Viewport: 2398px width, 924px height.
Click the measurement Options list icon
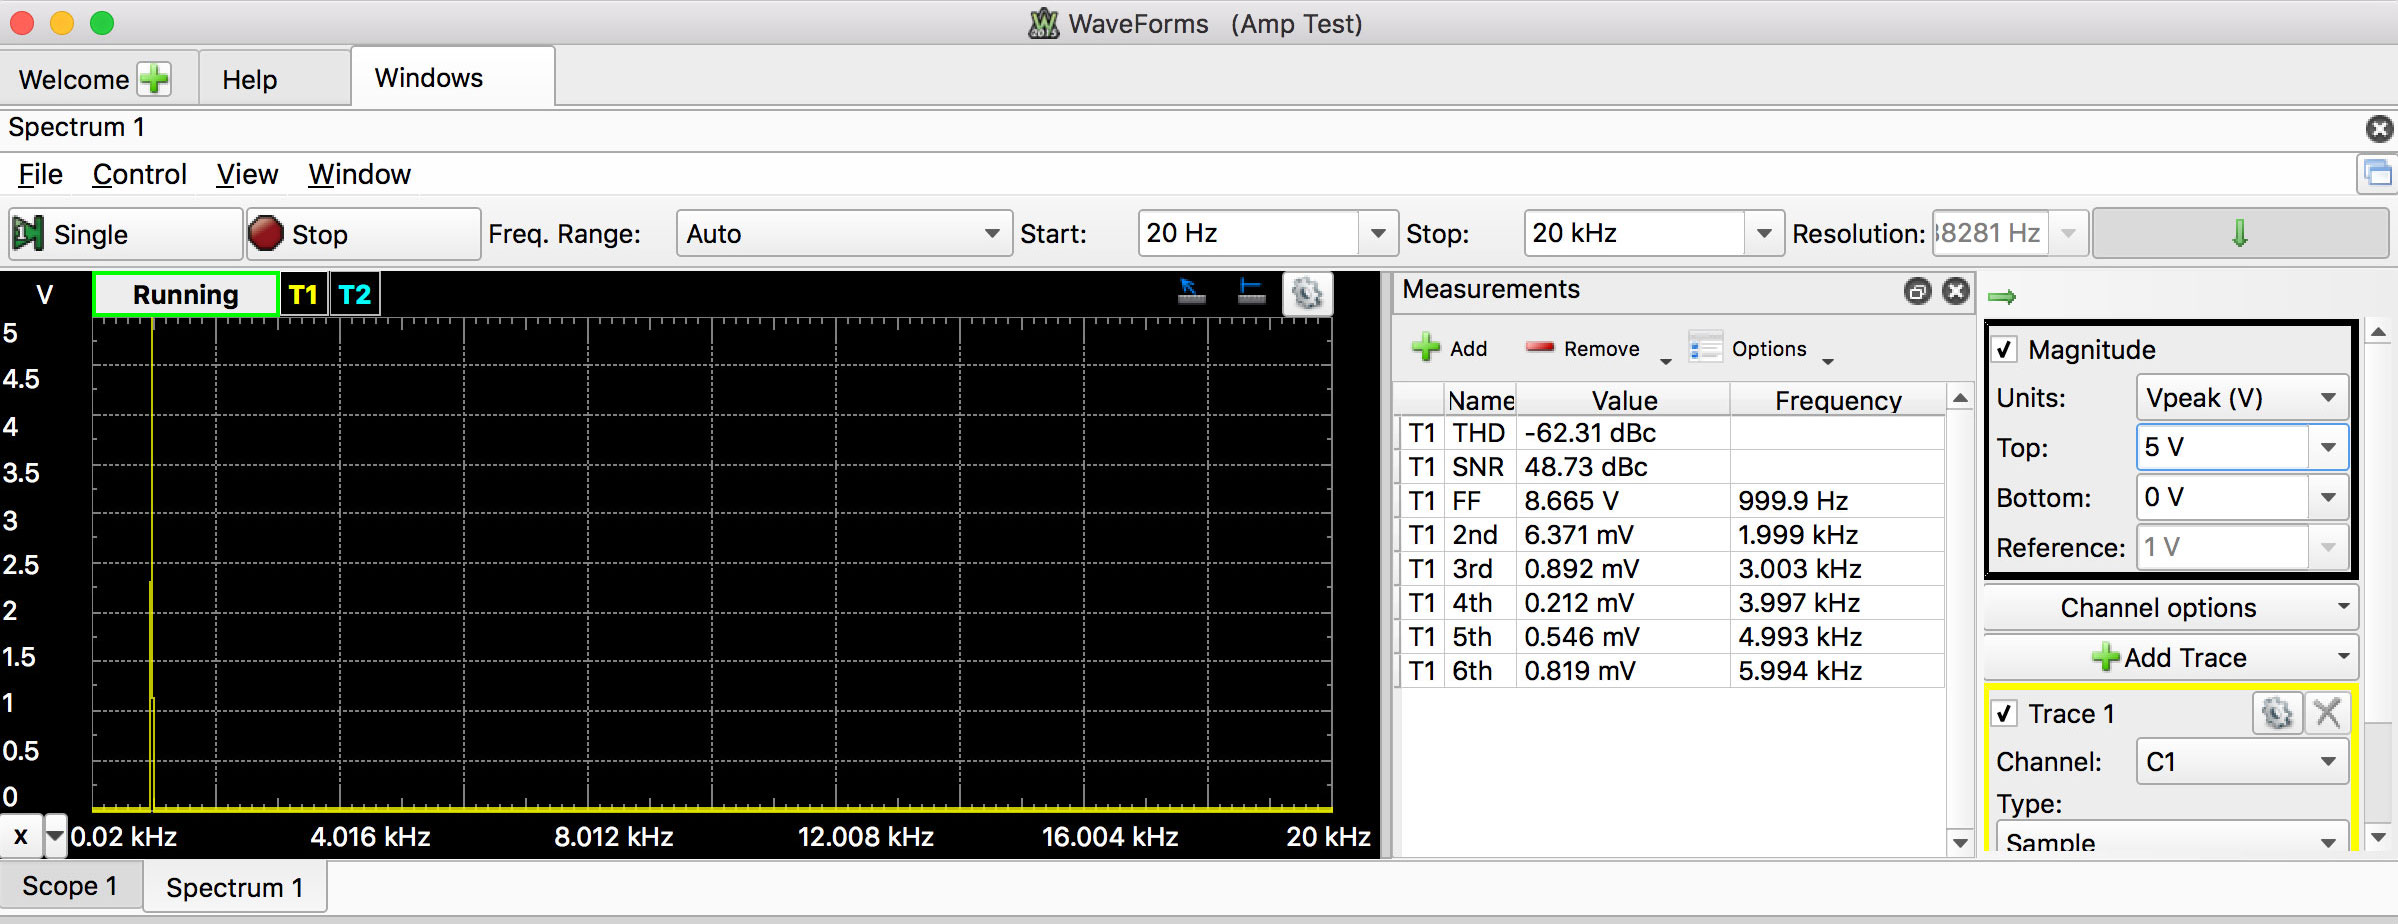point(1705,348)
